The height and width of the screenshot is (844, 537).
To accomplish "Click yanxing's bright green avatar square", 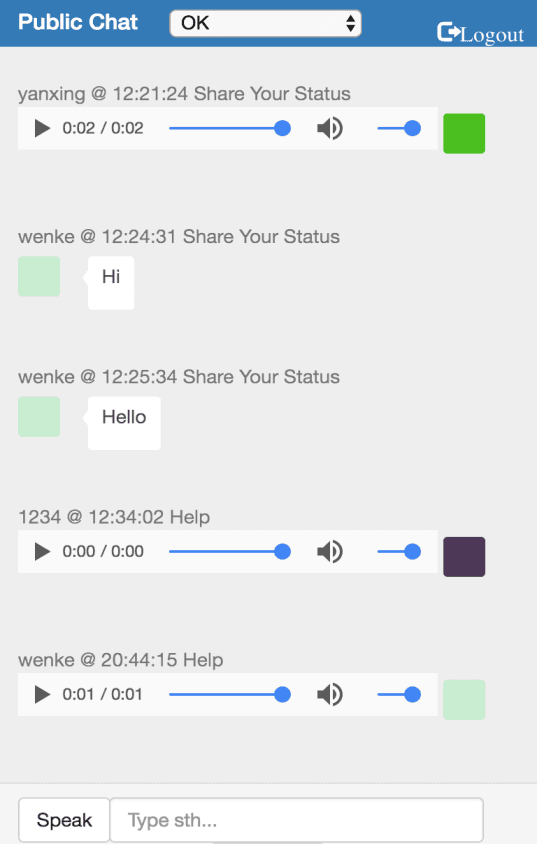I will coord(464,133).
